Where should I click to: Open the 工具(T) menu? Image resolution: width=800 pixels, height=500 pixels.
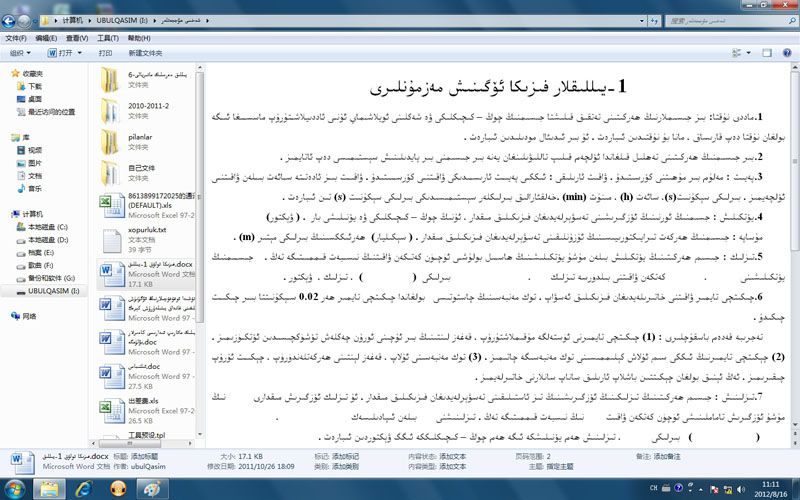click(x=108, y=38)
